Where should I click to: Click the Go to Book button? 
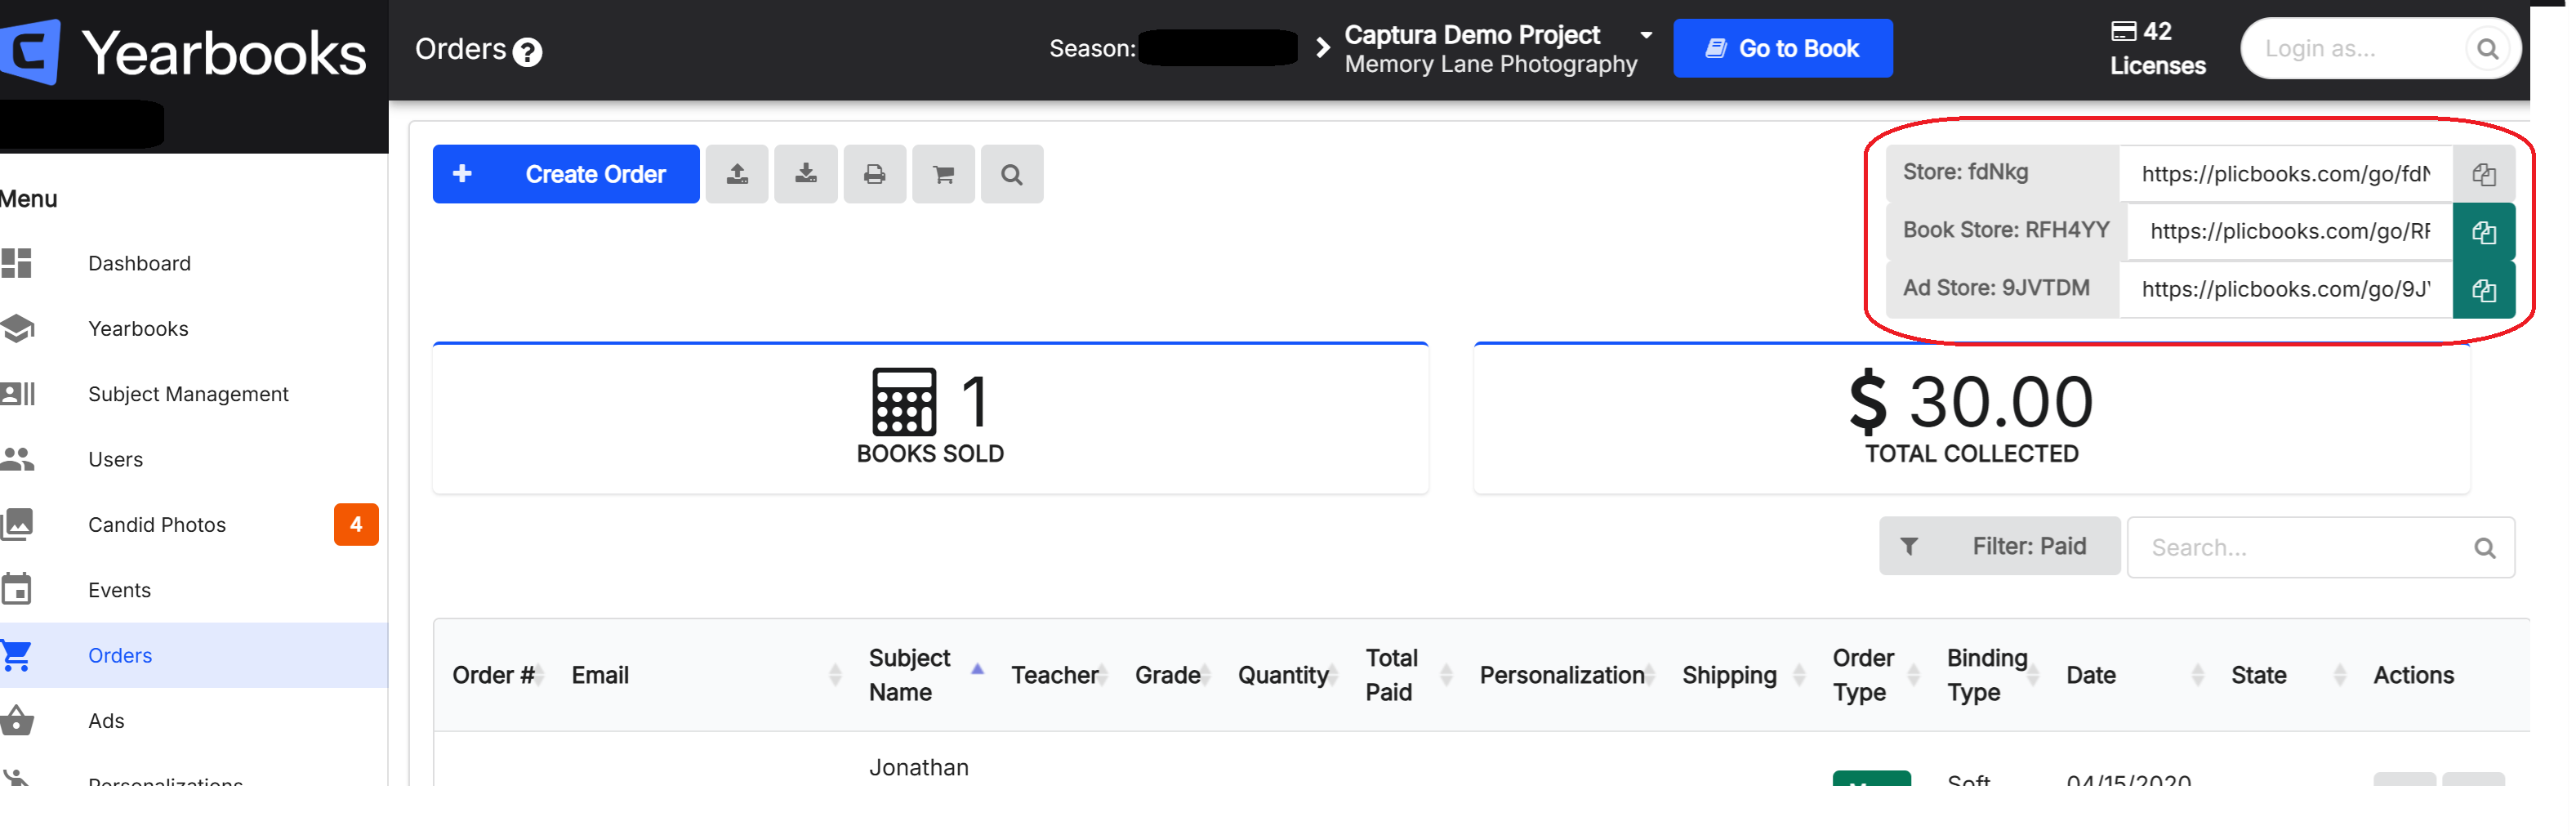1782,48
